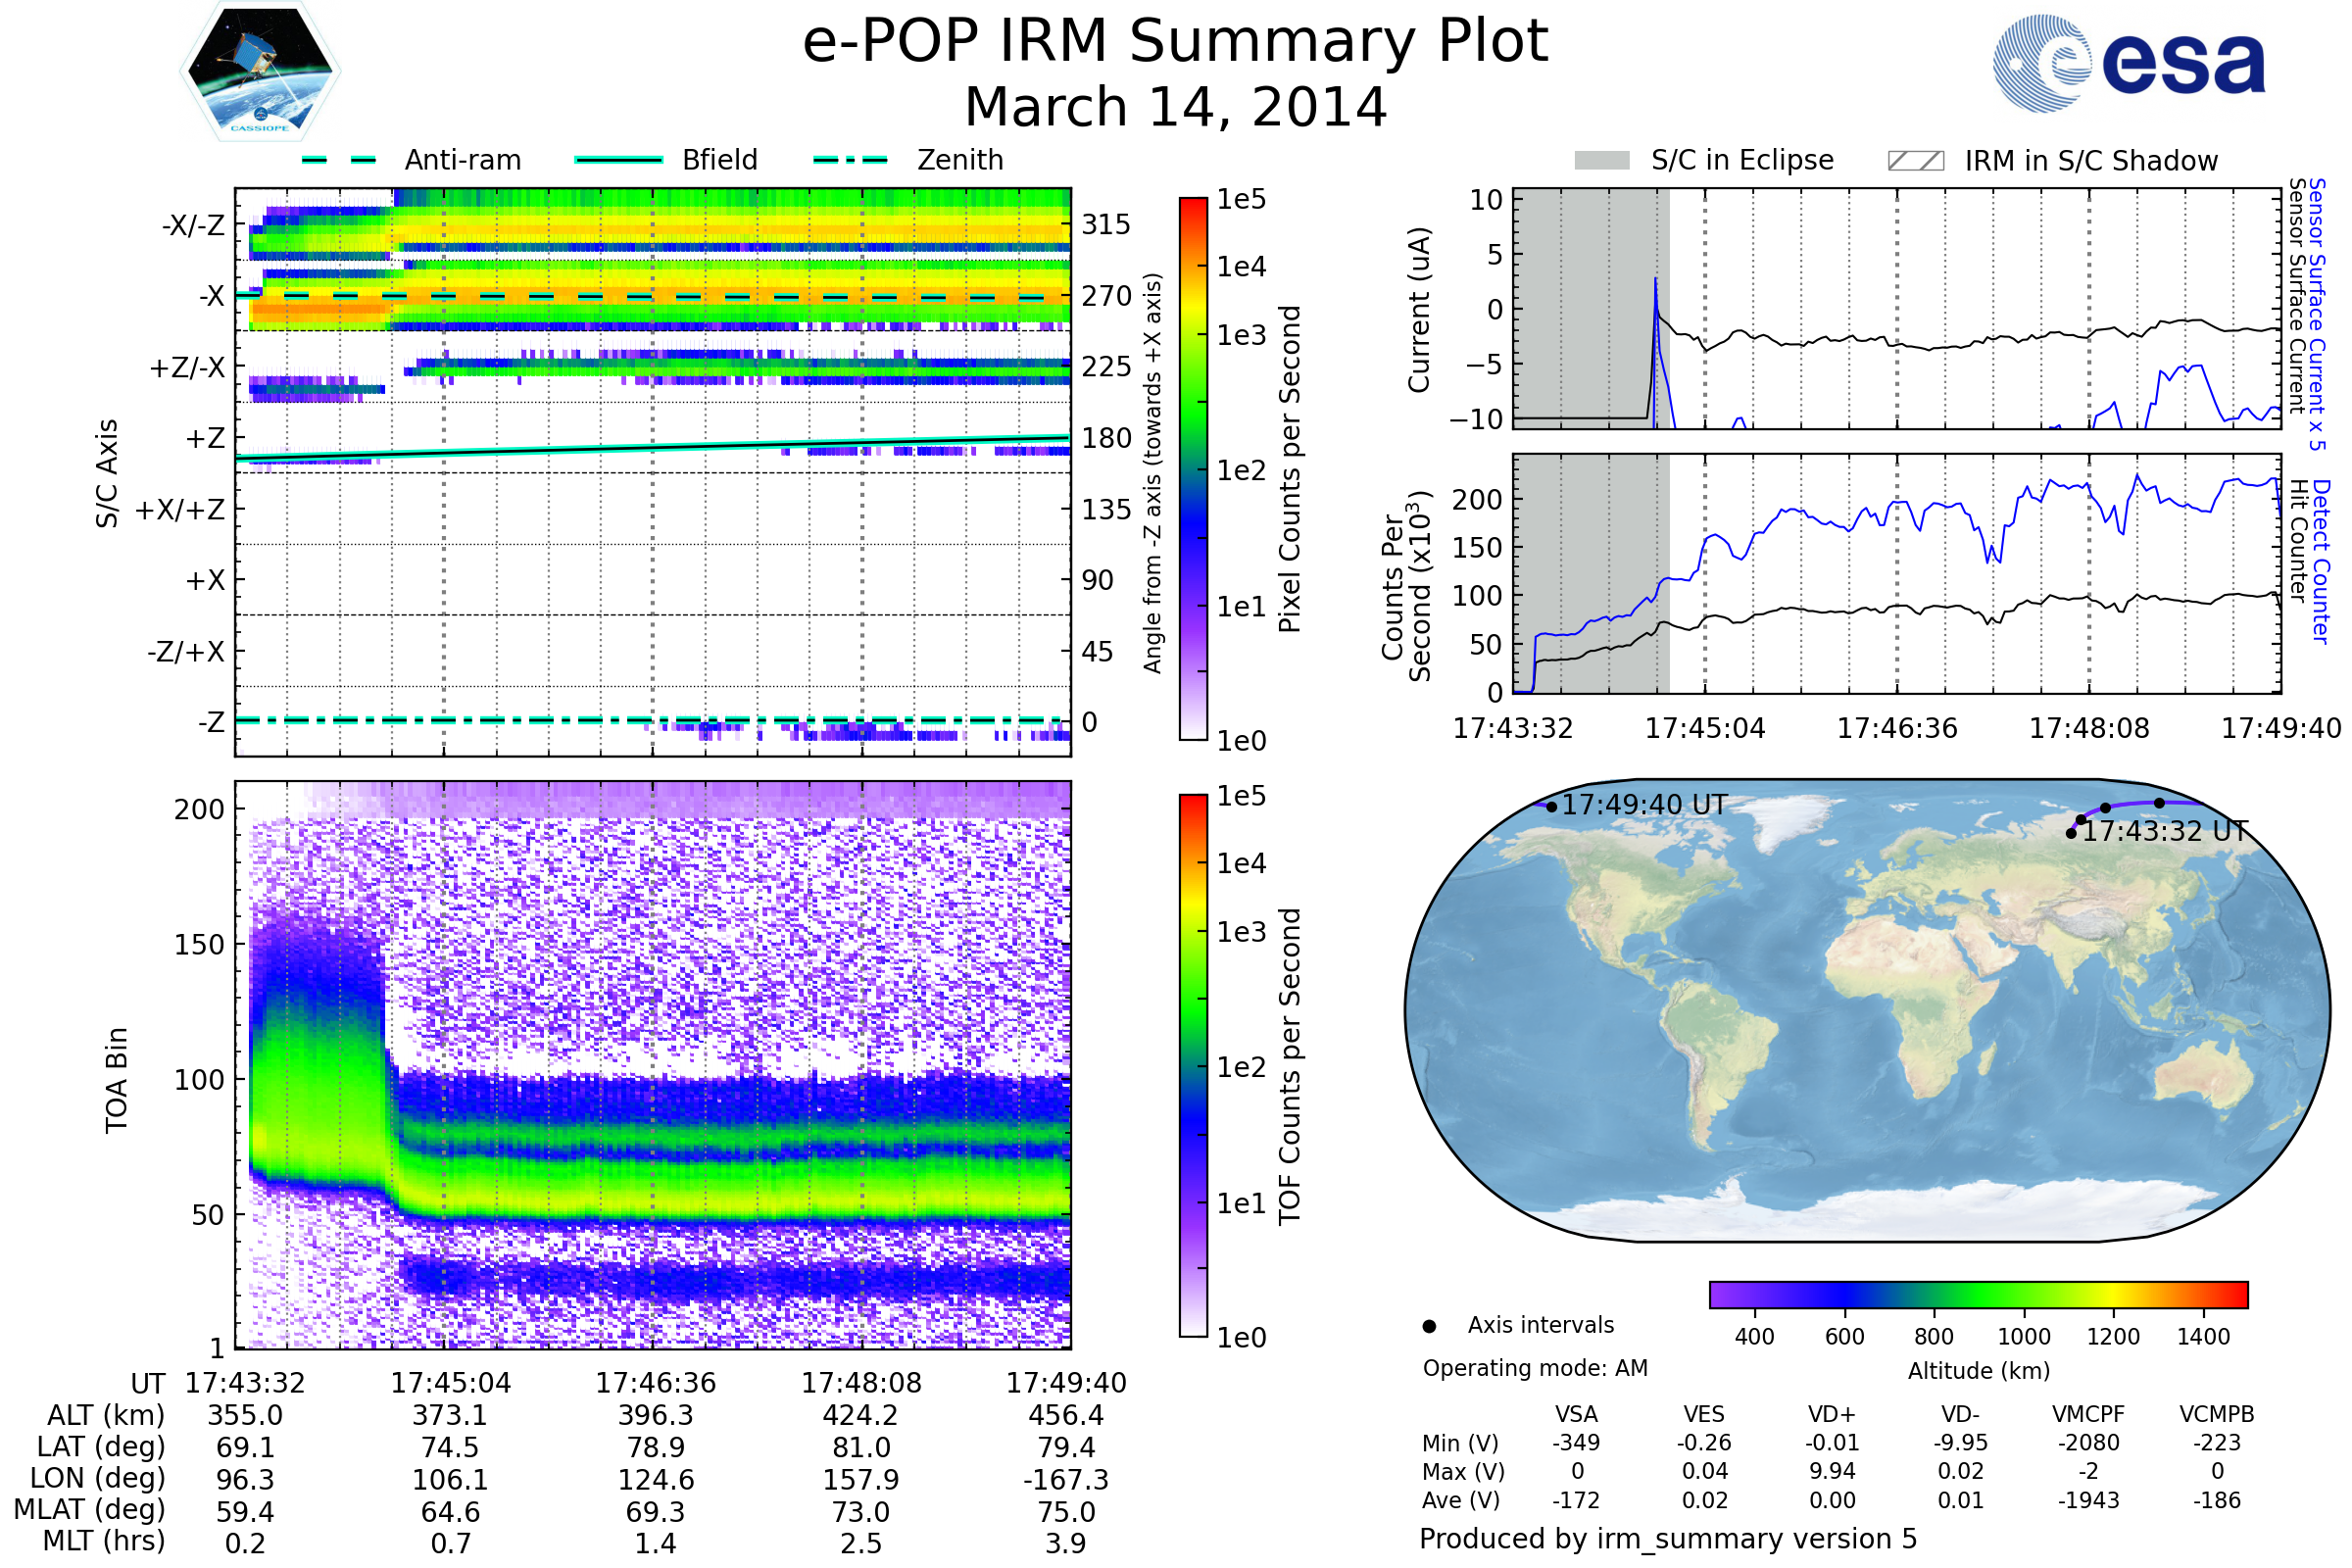Click the IRM in S/C Shadow hatched patch
The image size is (2352, 1568).
1915,161
